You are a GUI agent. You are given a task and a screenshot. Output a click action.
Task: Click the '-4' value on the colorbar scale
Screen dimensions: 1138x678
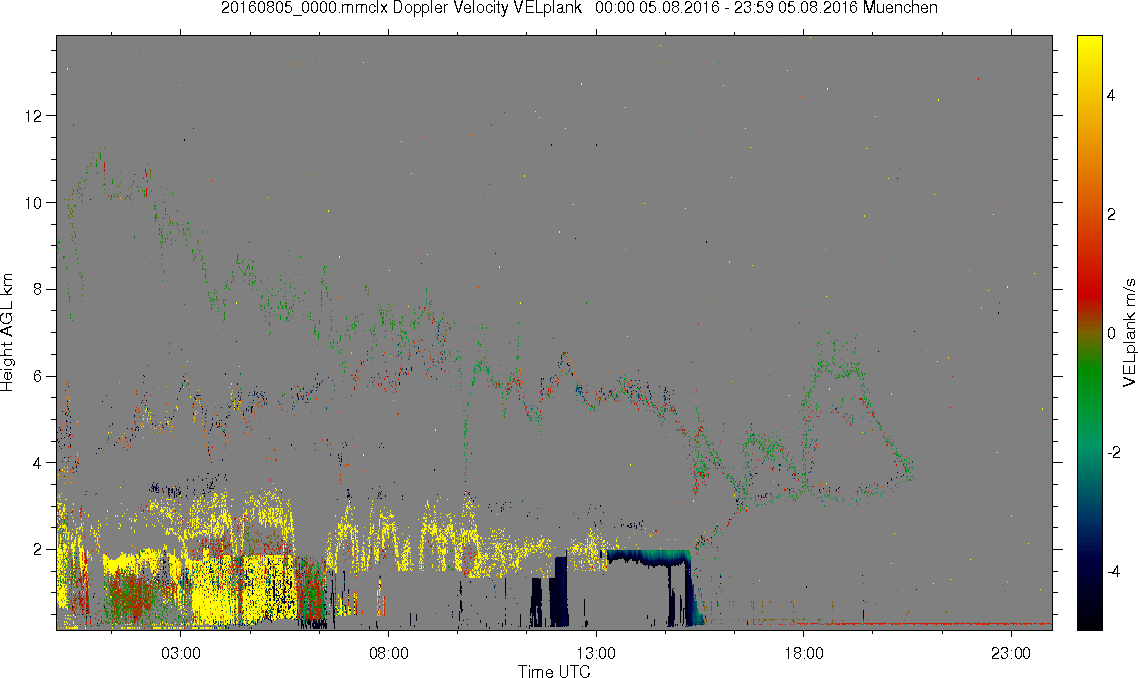(x=1113, y=571)
